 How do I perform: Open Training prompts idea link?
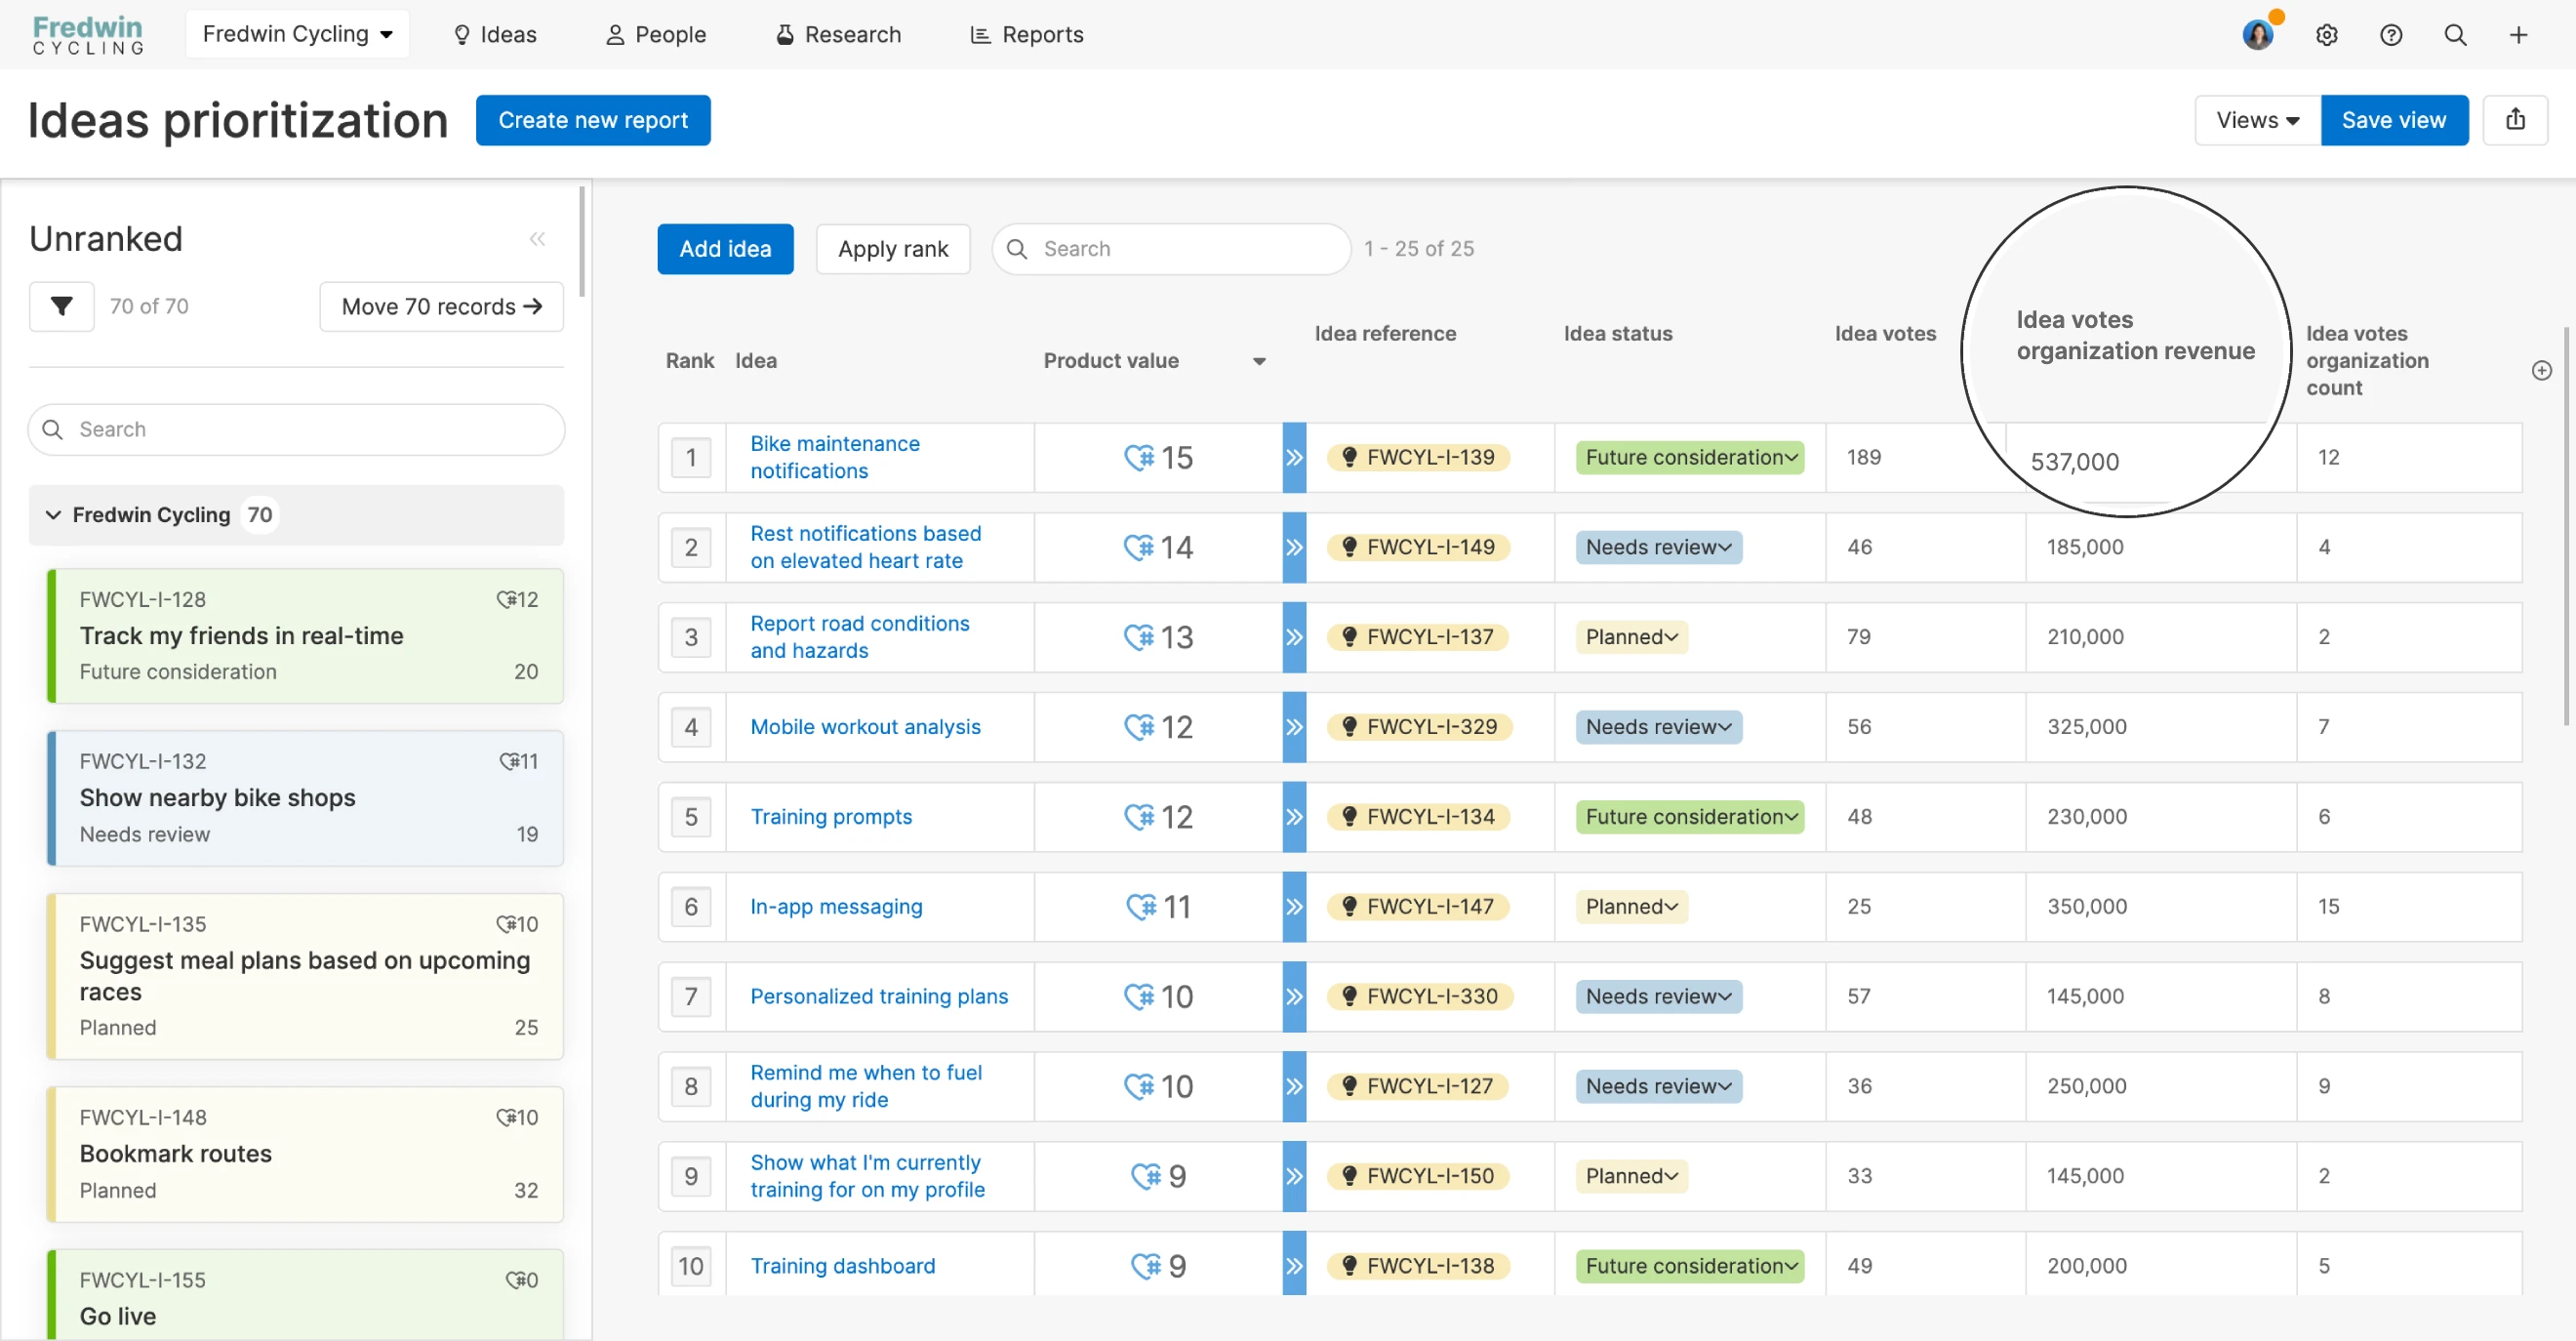830,817
